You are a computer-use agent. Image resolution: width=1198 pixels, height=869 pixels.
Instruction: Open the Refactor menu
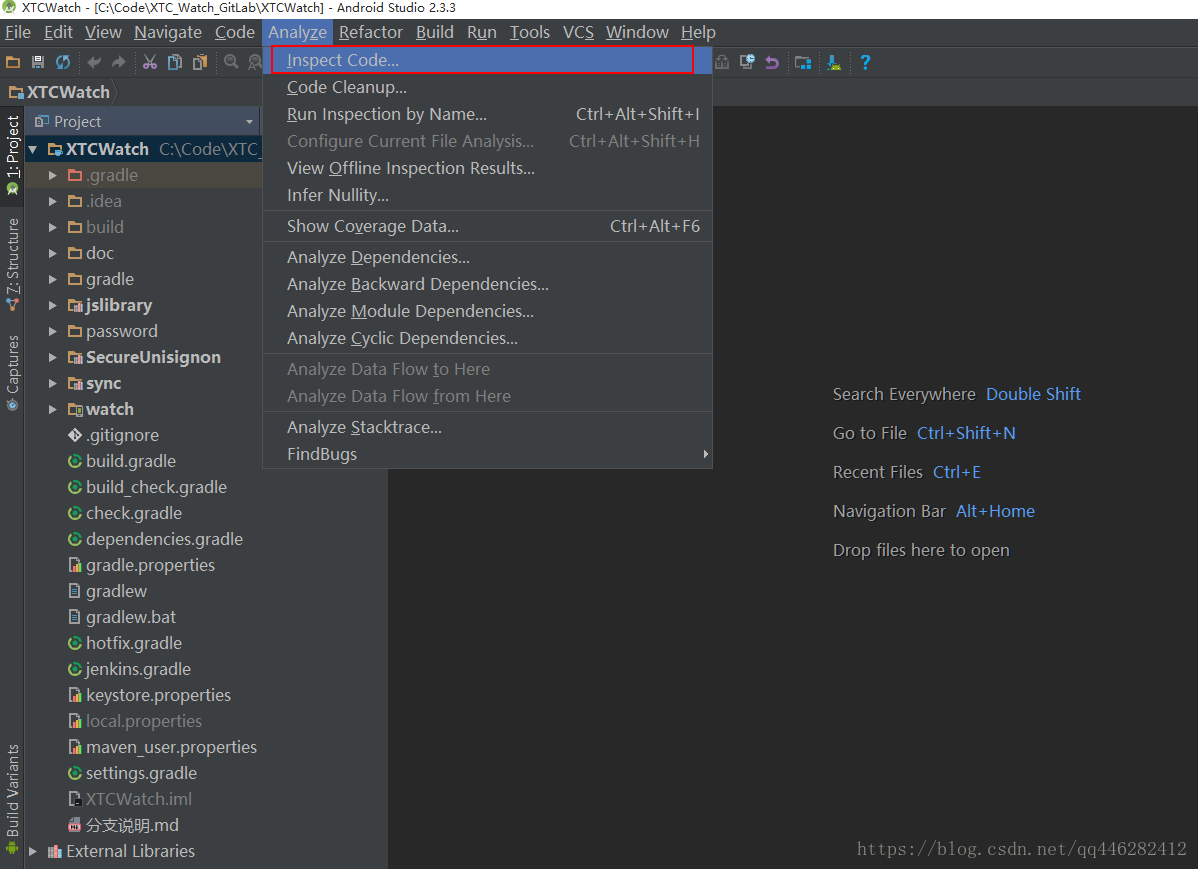point(371,32)
